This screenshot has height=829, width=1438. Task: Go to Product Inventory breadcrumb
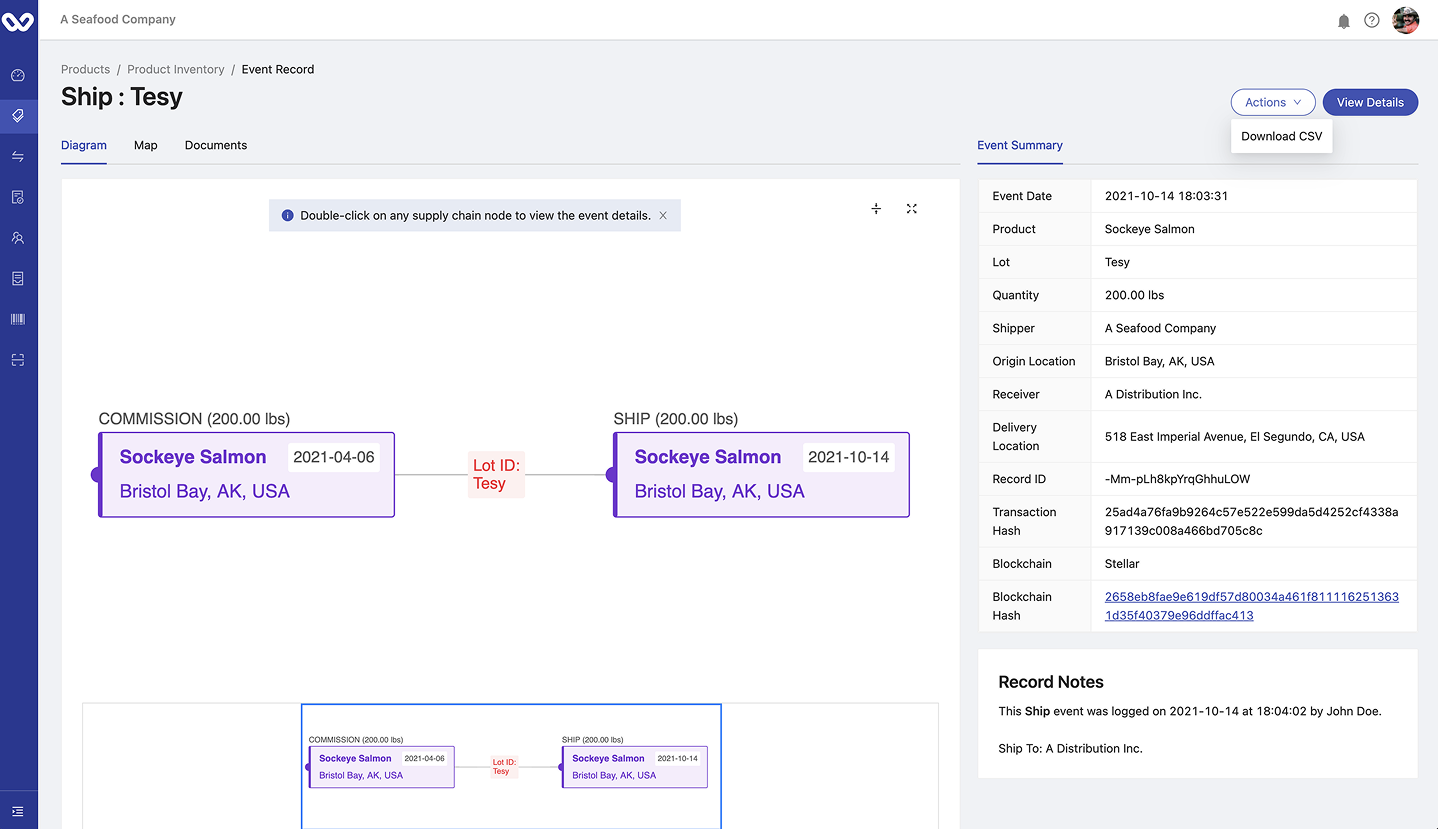pyautogui.click(x=176, y=69)
